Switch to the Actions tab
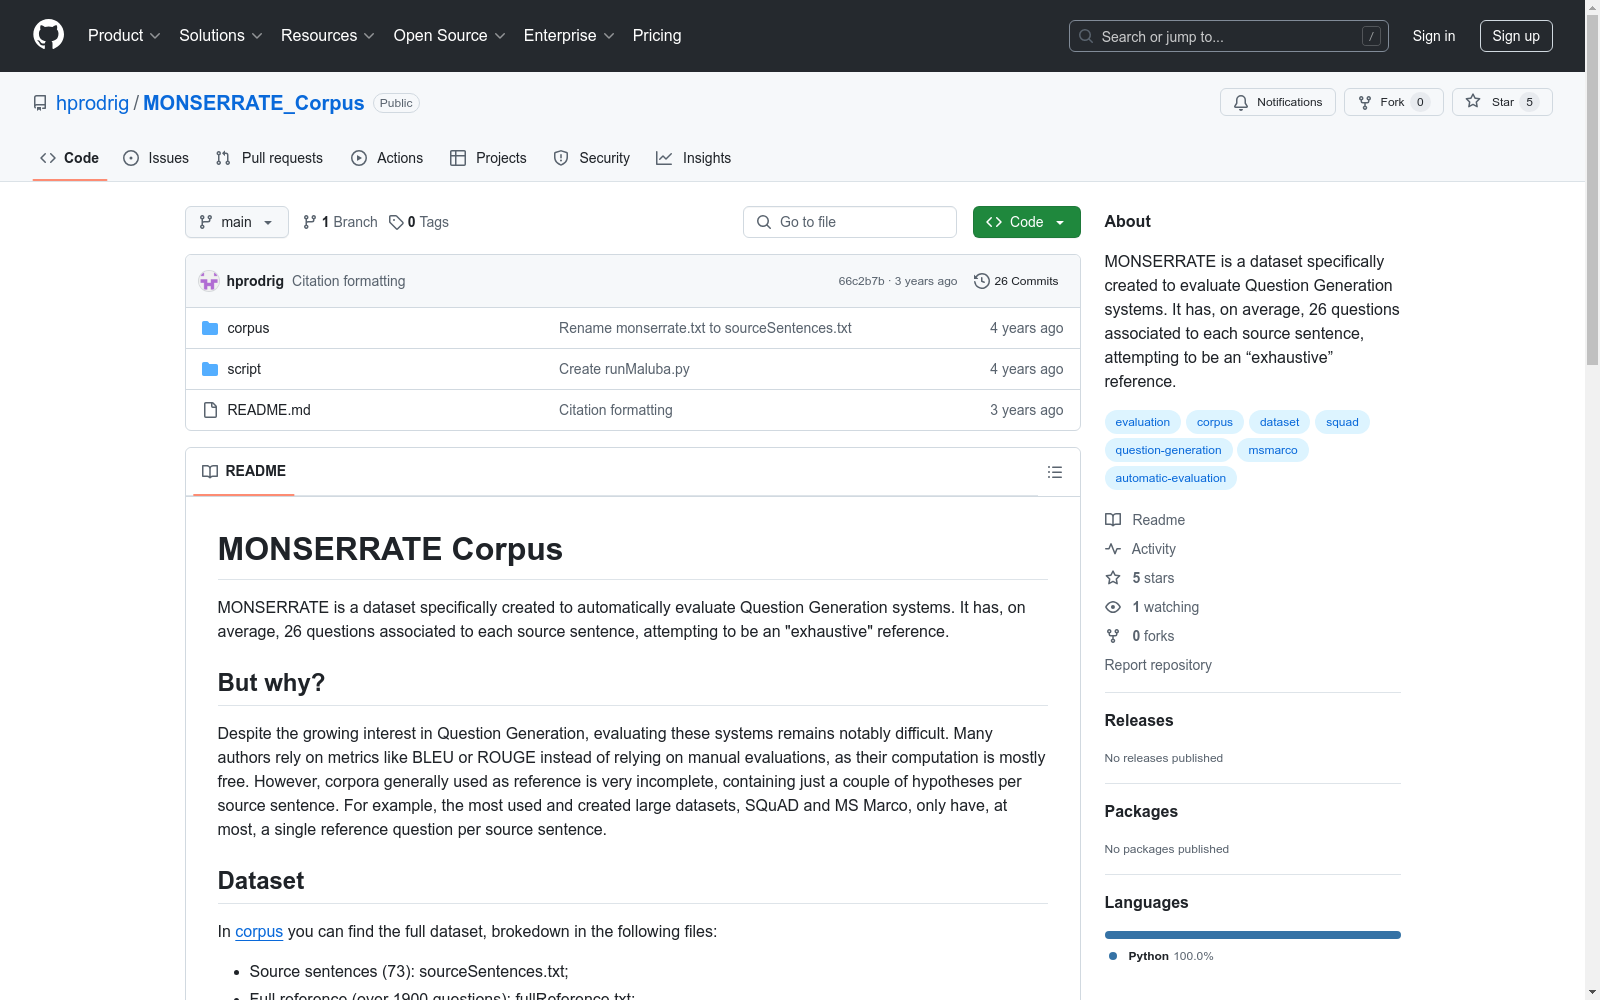Viewport: 1600px width, 1000px height. pos(387,158)
